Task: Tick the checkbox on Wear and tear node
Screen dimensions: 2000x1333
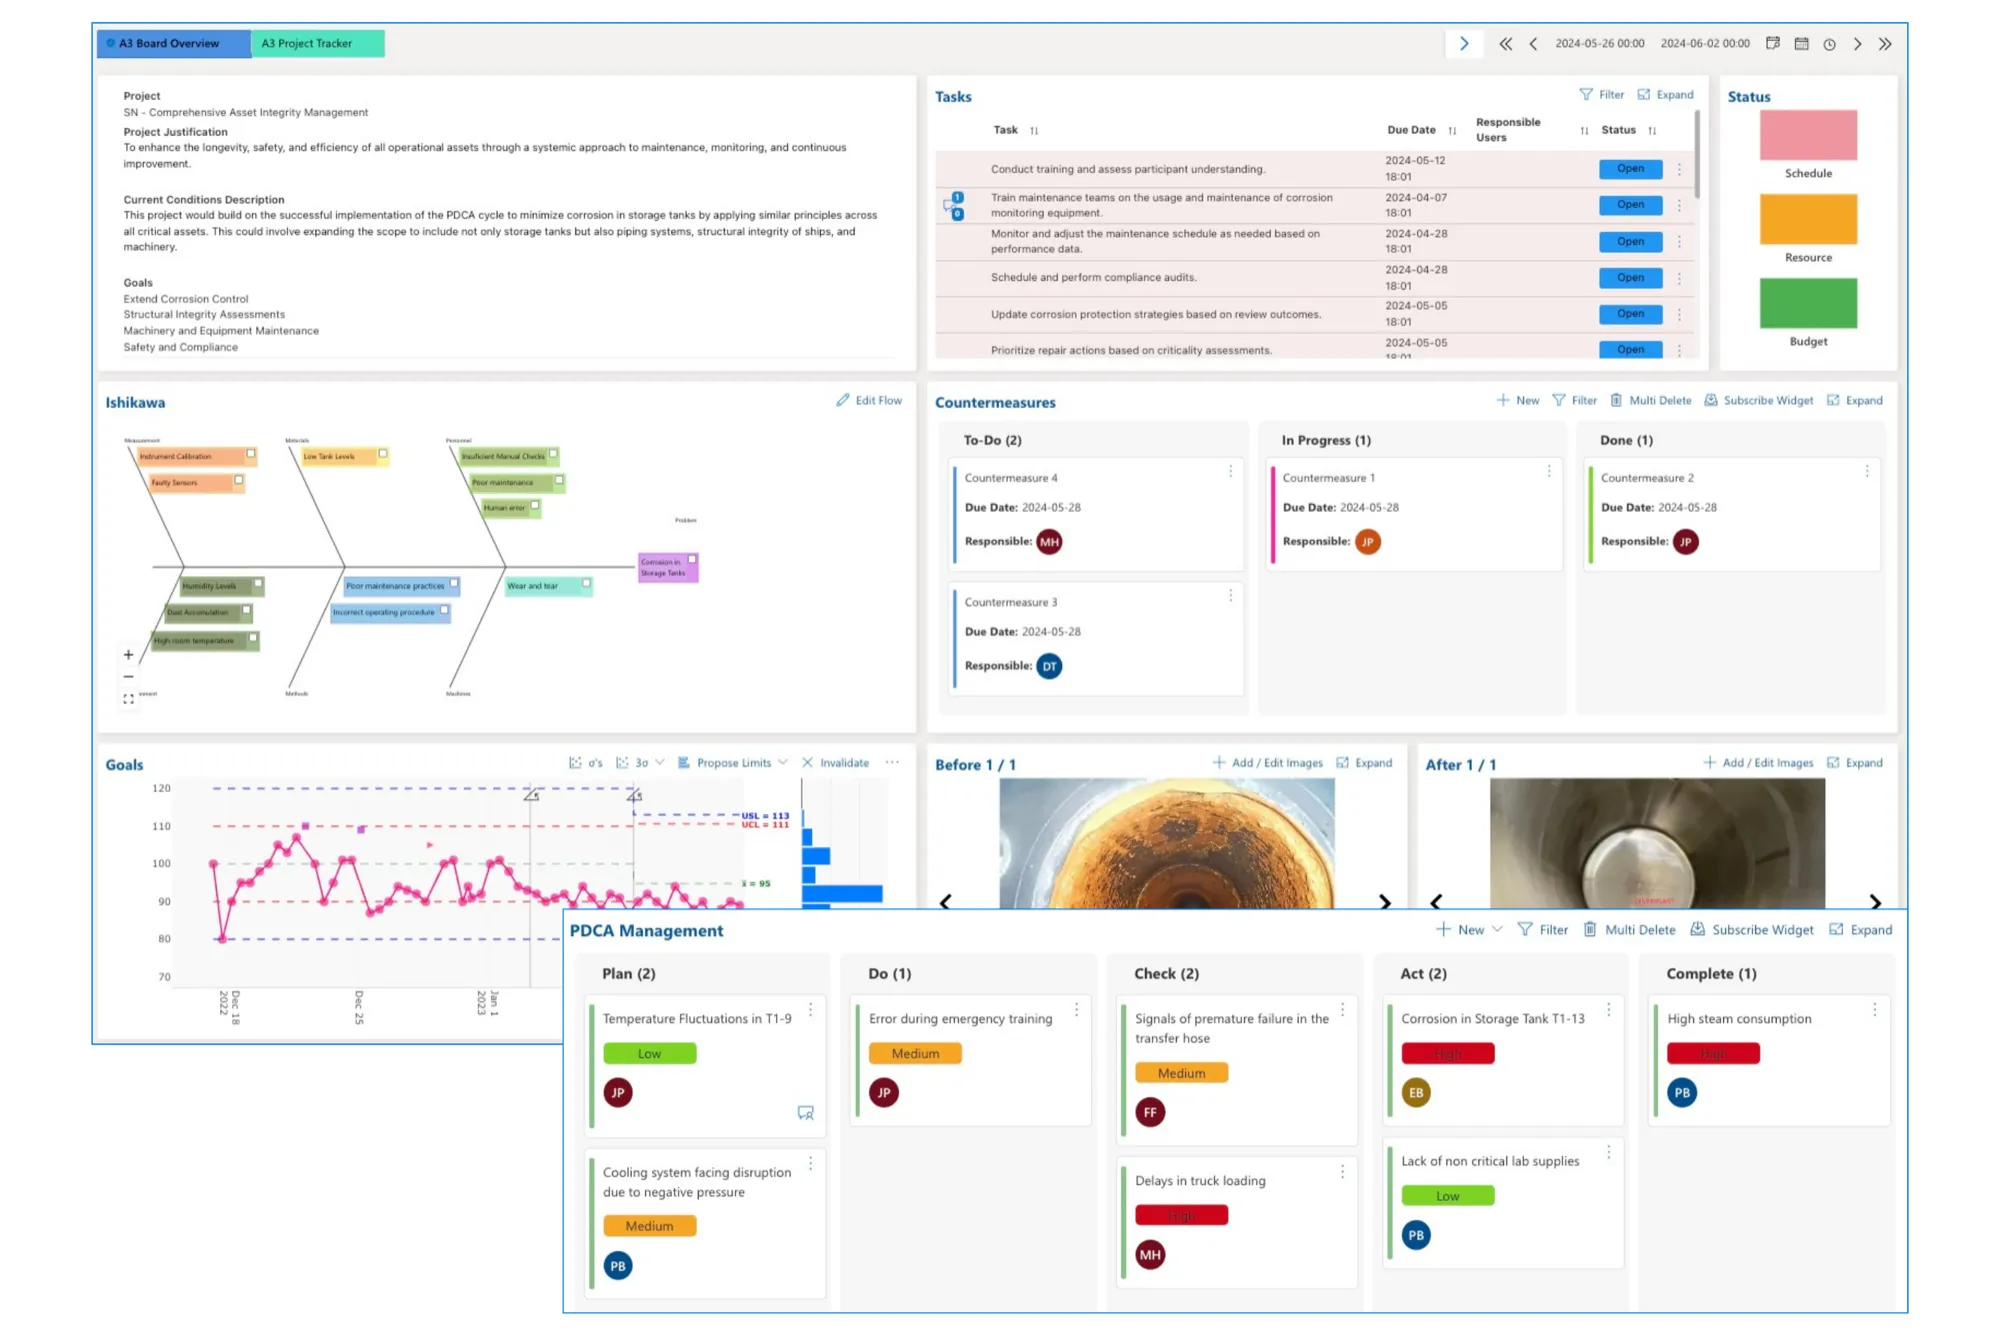Action: coord(586,583)
